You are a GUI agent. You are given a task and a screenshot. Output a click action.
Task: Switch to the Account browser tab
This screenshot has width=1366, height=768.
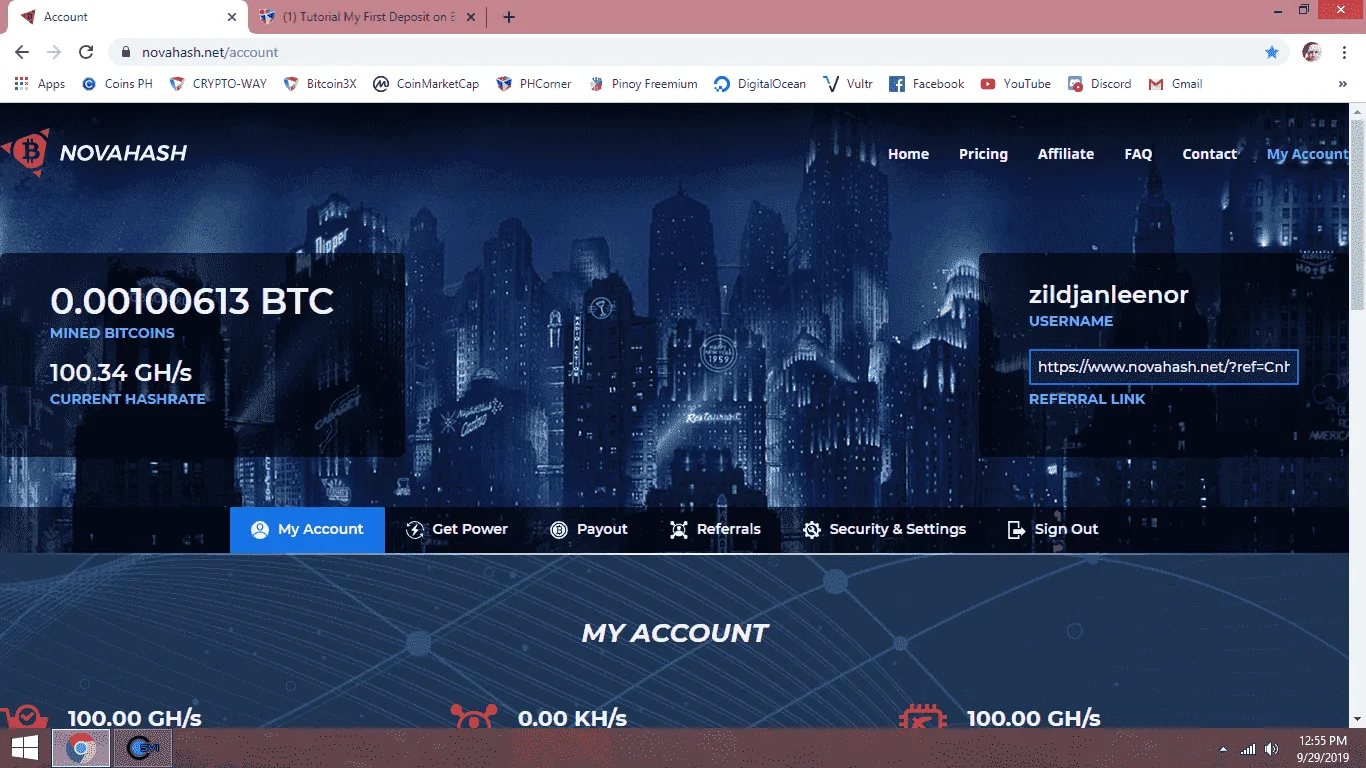point(128,17)
